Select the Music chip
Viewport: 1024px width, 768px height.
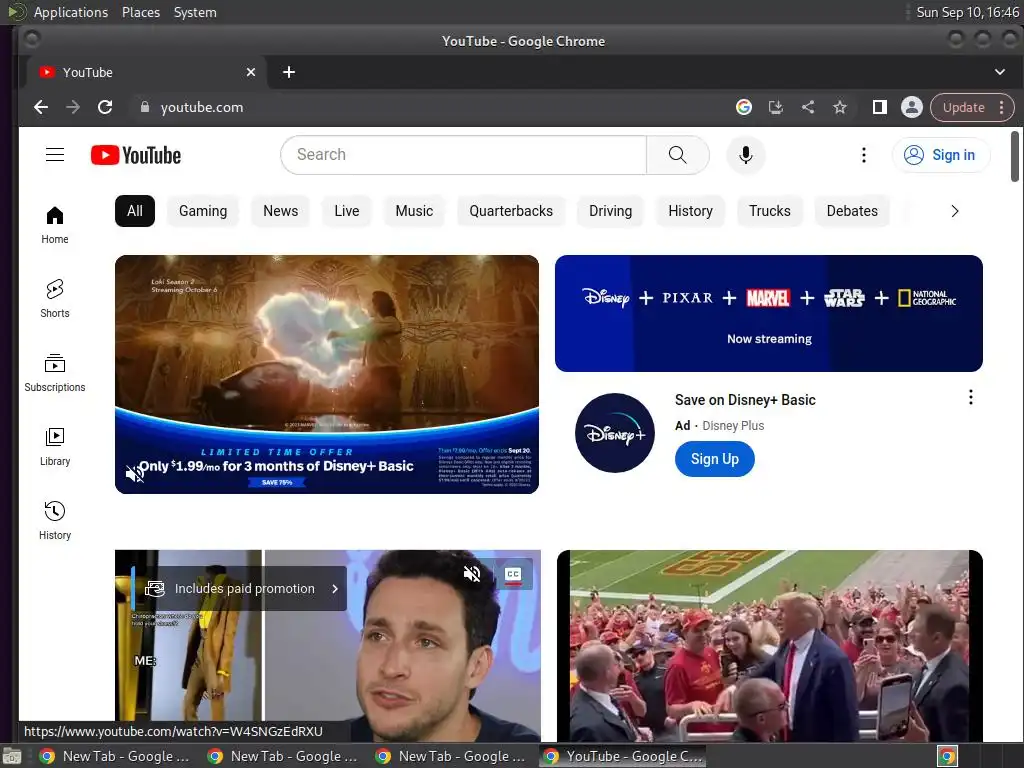pos(414,211)
